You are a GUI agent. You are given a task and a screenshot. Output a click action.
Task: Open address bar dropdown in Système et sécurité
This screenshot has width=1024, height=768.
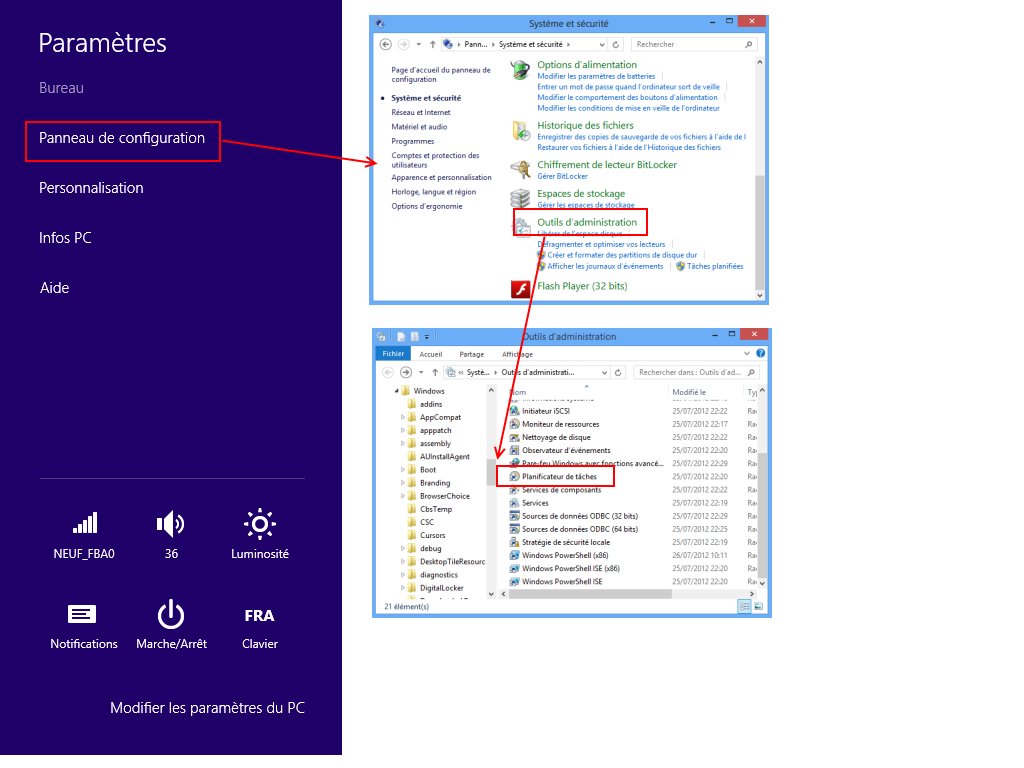tap(601, 44)
